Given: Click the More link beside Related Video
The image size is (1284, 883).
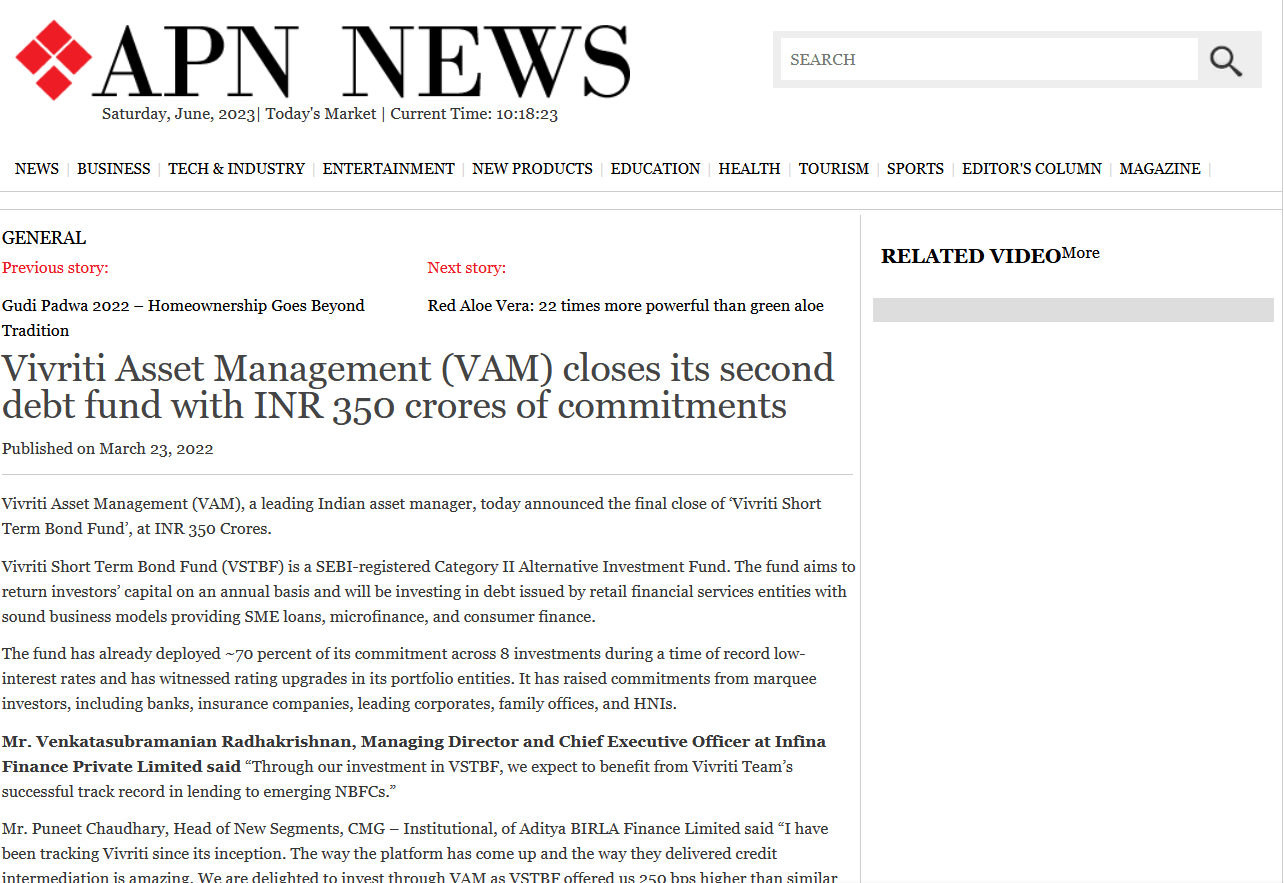Looking at the screenshot, I should 1080,253.
